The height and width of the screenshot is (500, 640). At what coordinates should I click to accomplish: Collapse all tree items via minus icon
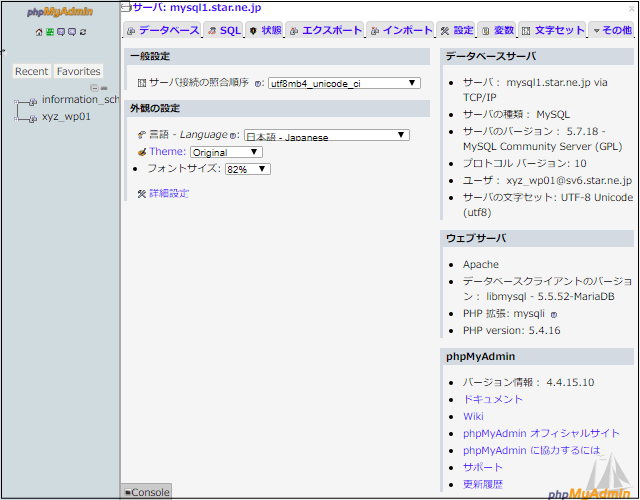[94, 88]
